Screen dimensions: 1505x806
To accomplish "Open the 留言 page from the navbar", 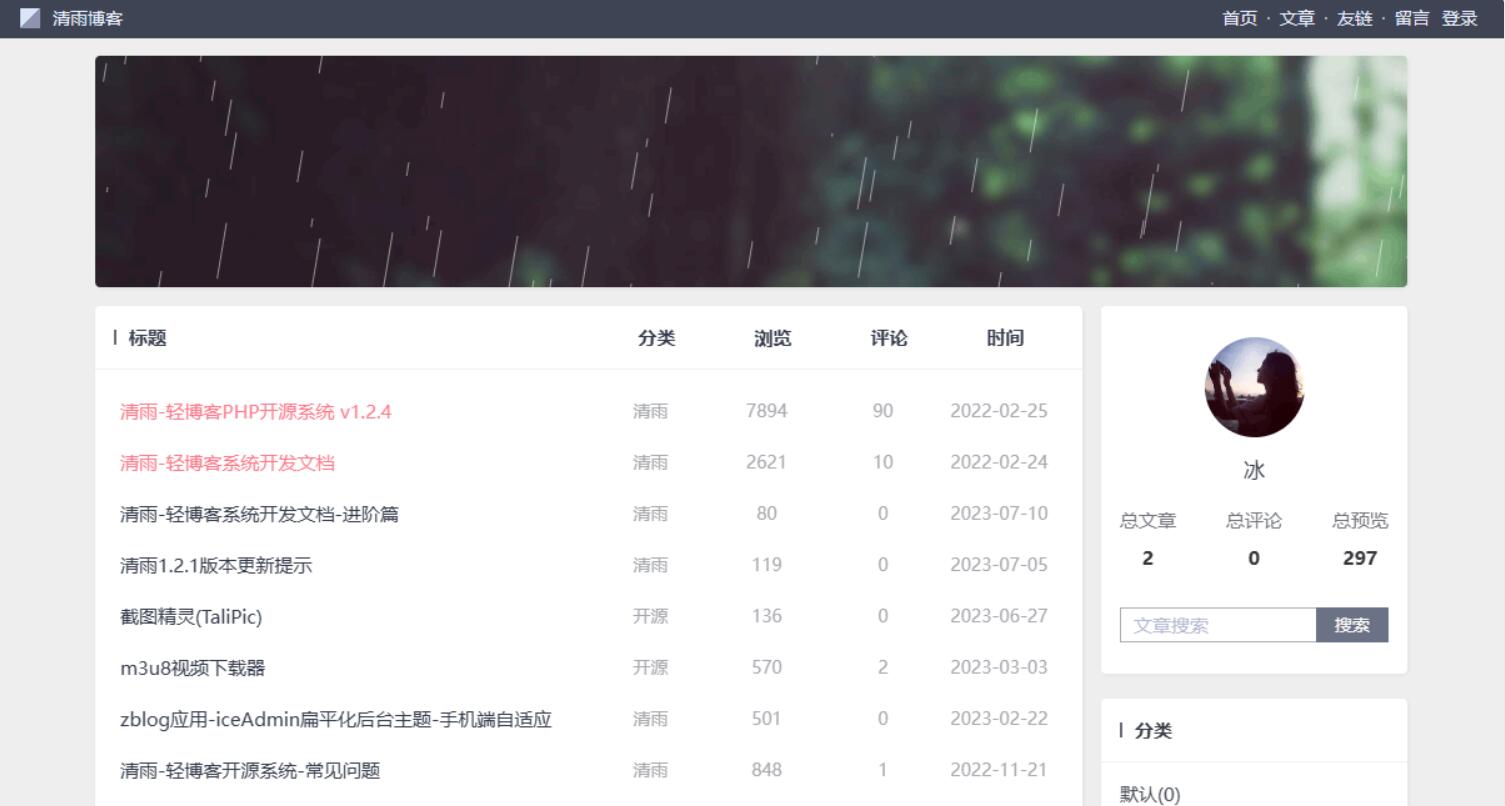I will tap(1411, 18).
